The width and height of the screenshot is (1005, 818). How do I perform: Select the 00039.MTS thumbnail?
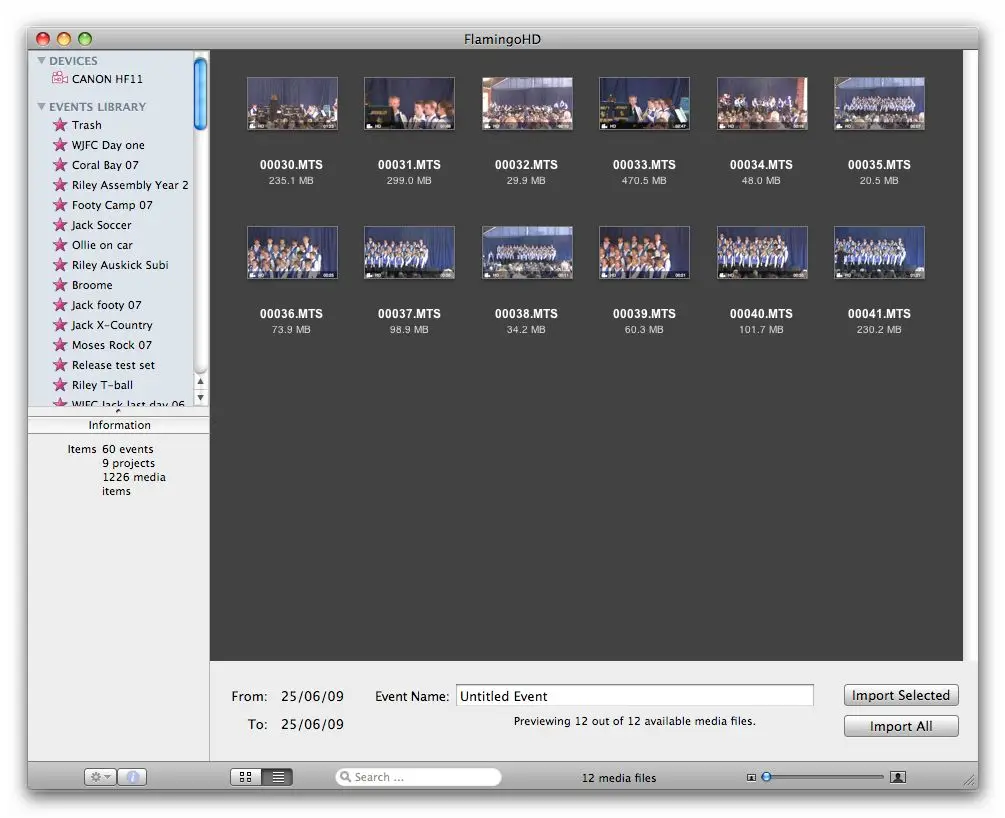(x=644, y=252)
